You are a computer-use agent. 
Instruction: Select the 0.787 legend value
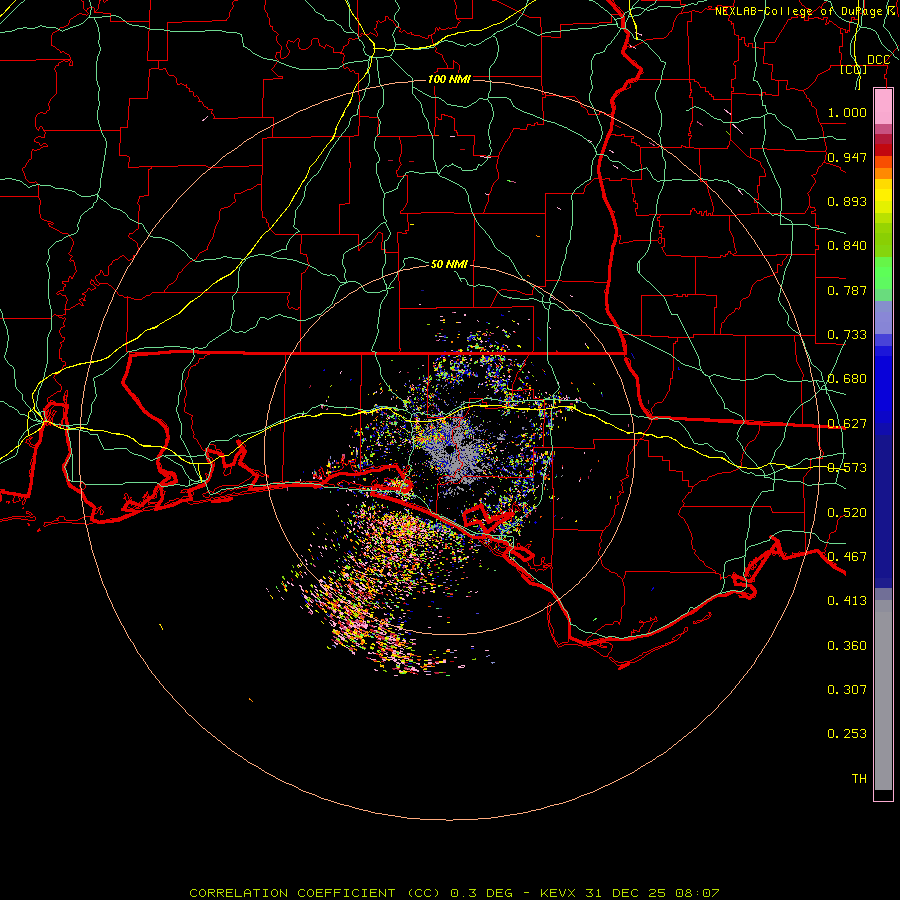(847, 290)
